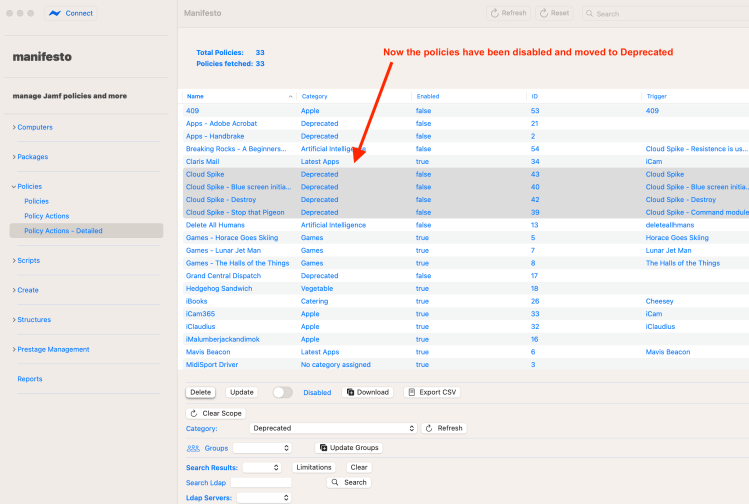The width and height of the screenshot is (749, 504).
Task: Click Refresh next to the Category dropdown
Action: pyautogui.click(x=444, y=428)
